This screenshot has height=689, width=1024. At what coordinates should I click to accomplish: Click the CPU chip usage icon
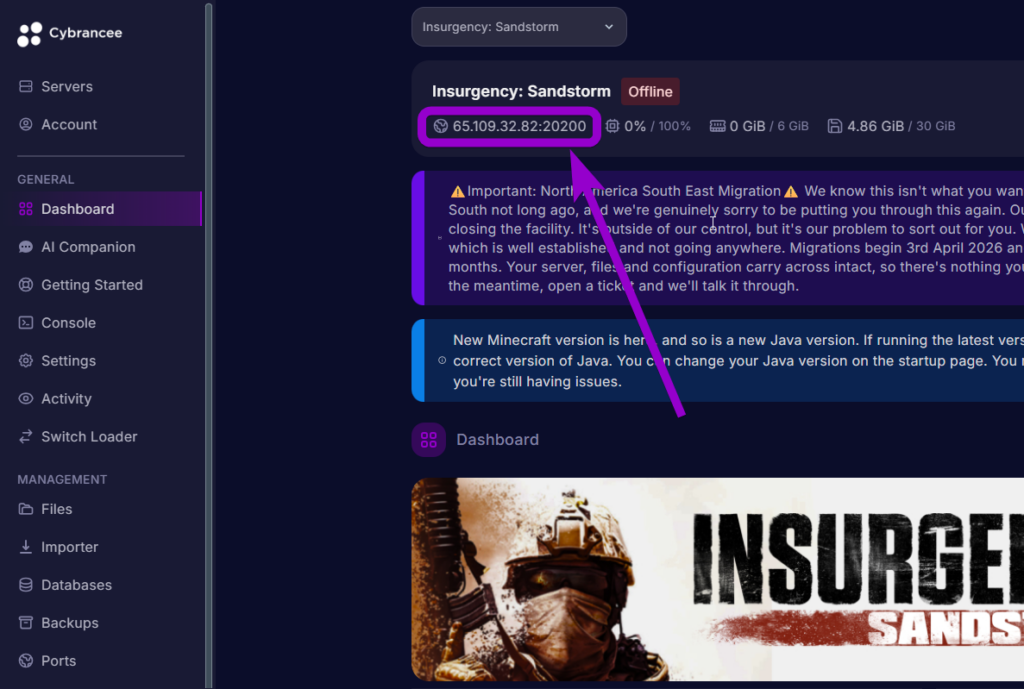(x=612, y=126)
